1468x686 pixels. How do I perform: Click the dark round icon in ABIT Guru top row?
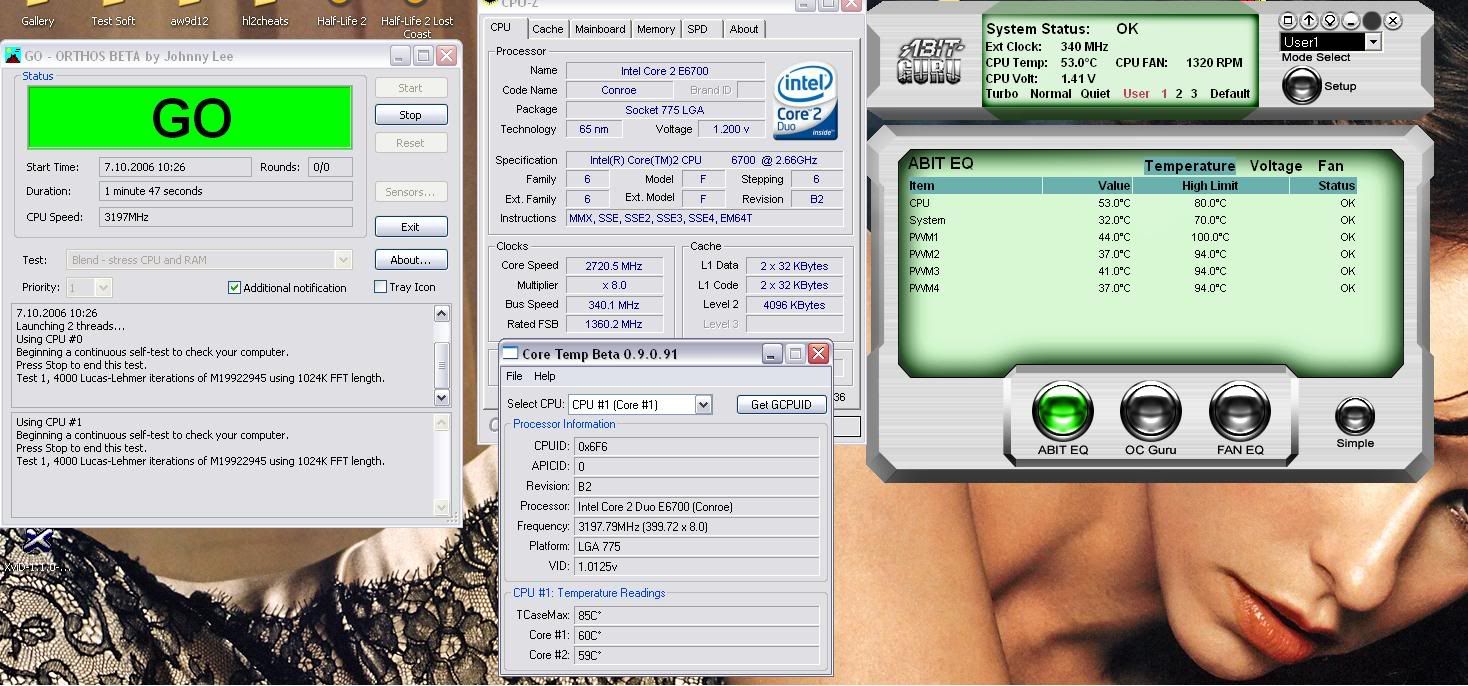pos(1372,20)
